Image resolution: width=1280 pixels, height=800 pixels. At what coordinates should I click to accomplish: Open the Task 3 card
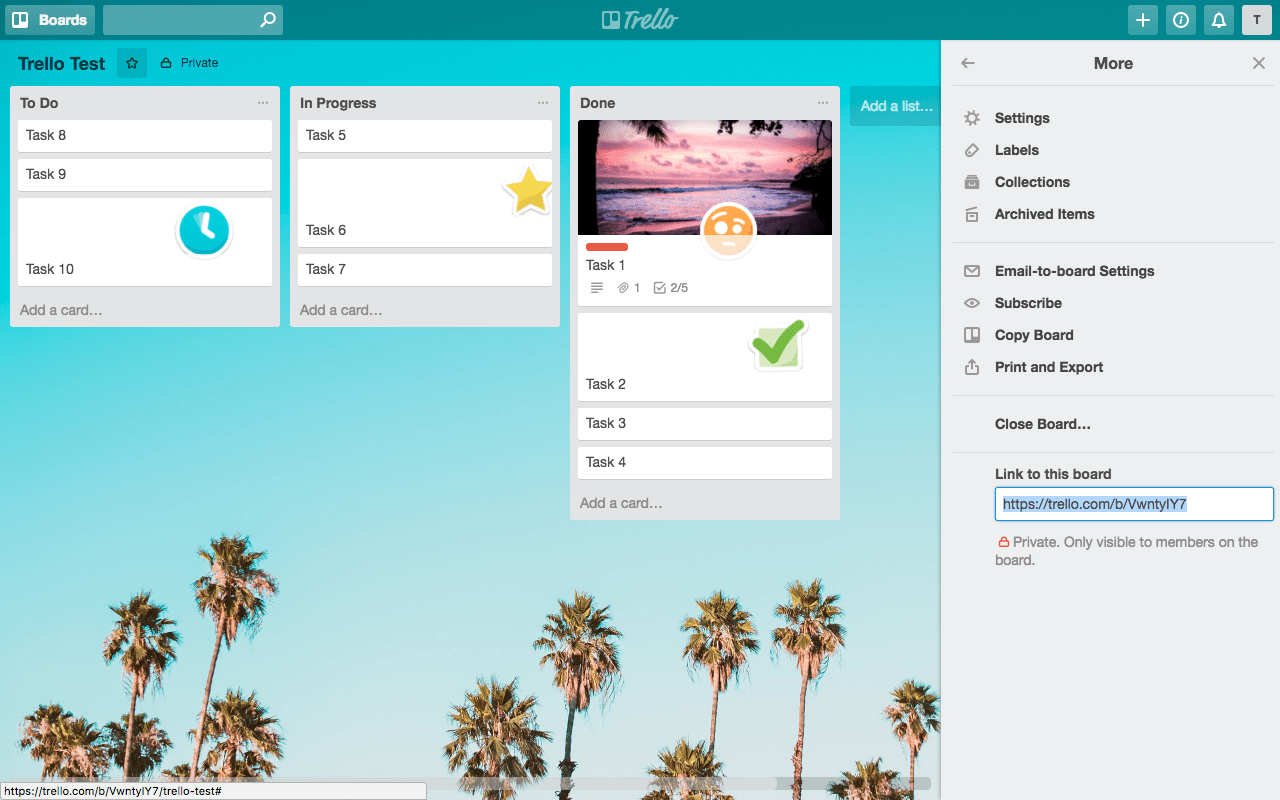(x=705, y=423)
